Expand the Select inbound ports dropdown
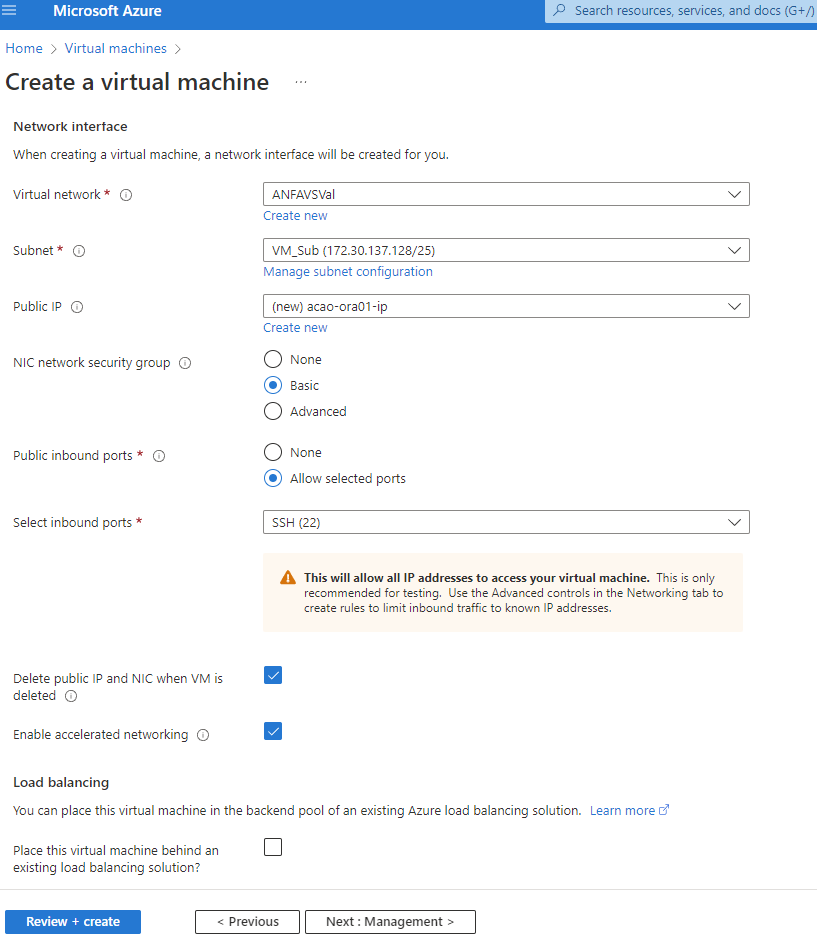The height and width of the screenshot is (940, 817). (x=505, y=522)
